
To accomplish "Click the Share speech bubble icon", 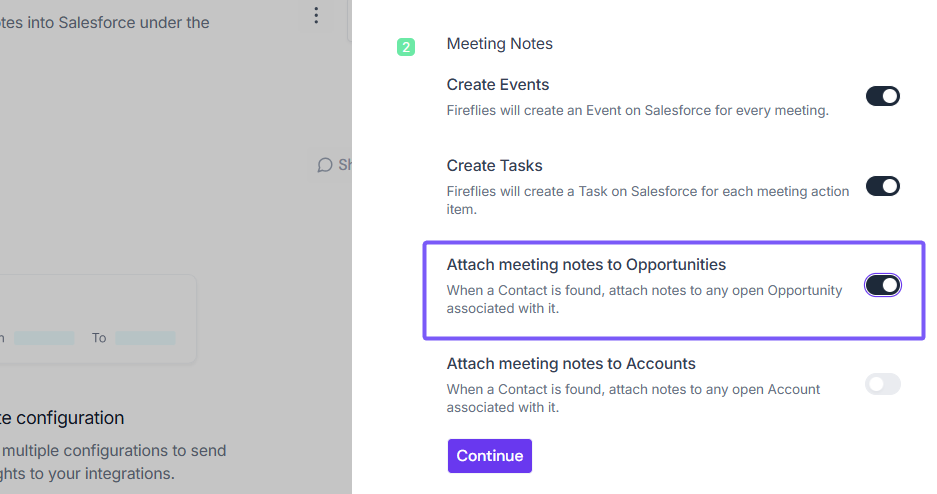I will pyautogui.click(x=325, y=165).
